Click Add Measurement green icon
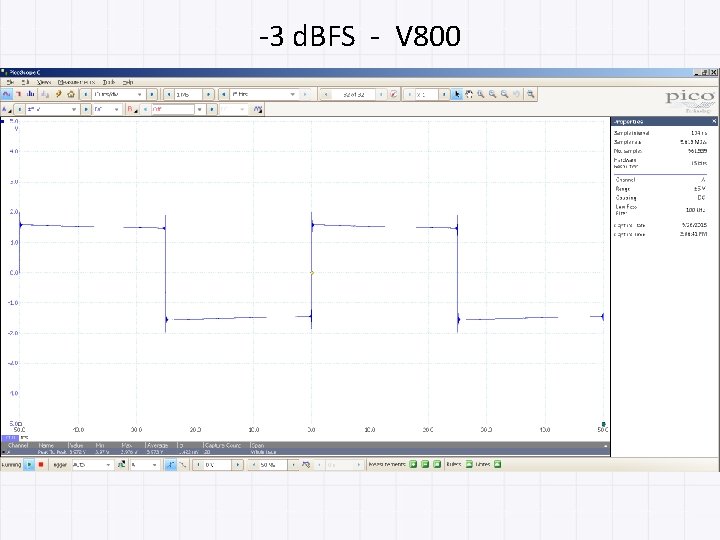 click(413, 464)
